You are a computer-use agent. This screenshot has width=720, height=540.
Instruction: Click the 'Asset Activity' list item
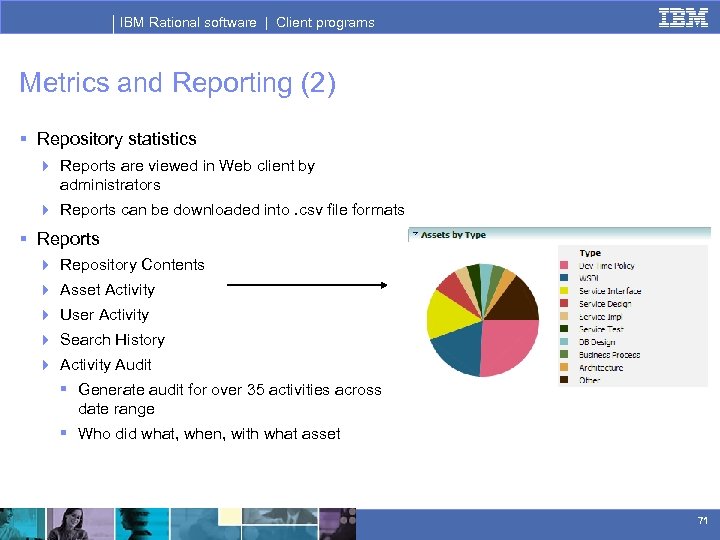pos(107,290)
